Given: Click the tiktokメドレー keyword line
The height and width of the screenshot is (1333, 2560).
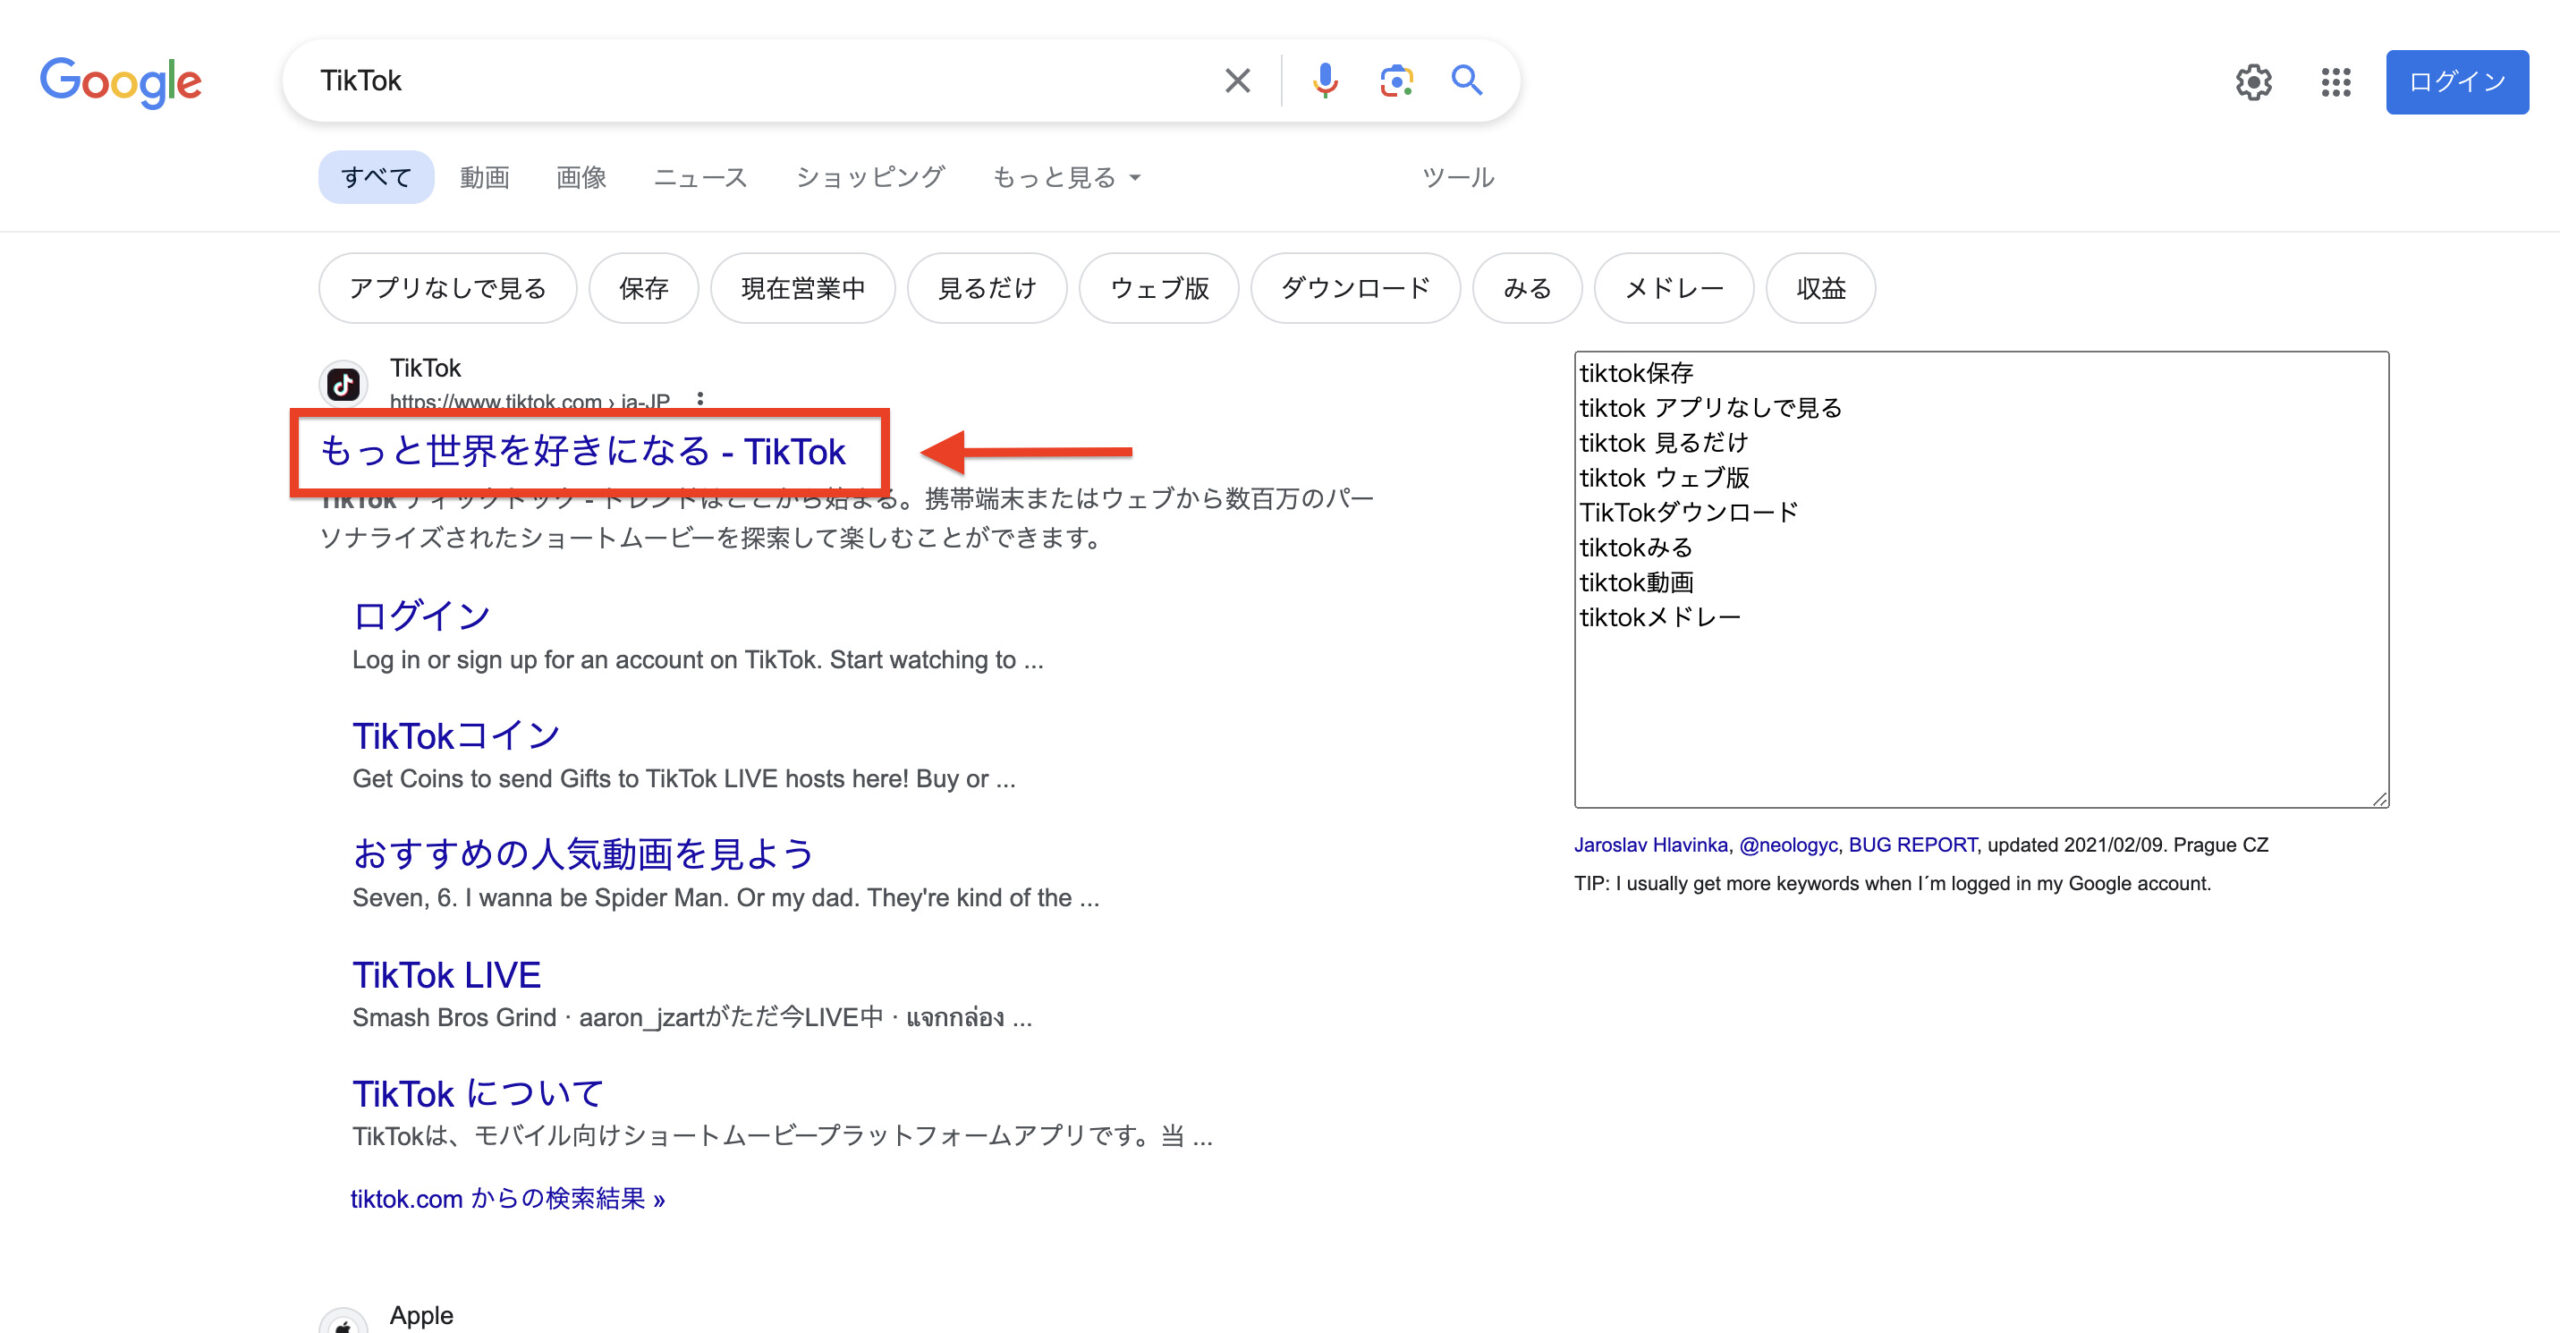Looking at the screenshot, I should 1660,618.
